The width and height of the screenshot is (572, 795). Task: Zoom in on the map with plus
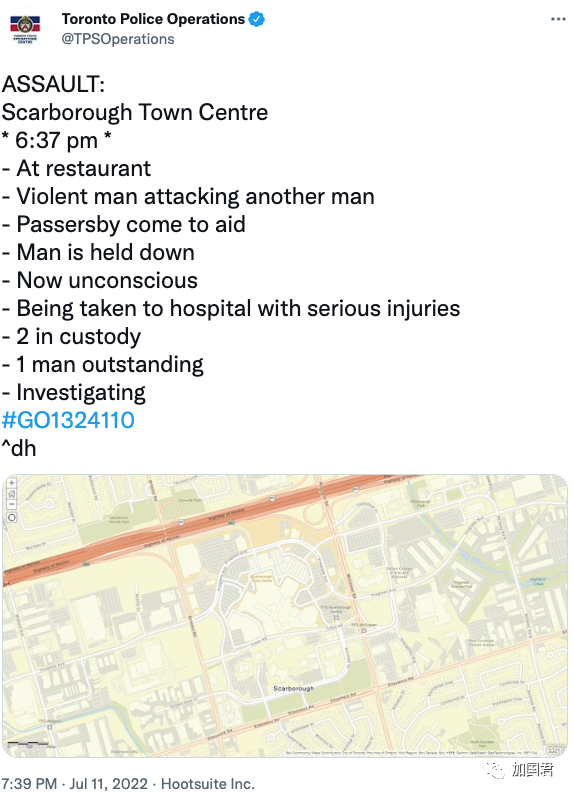click(x=12, y=483)
